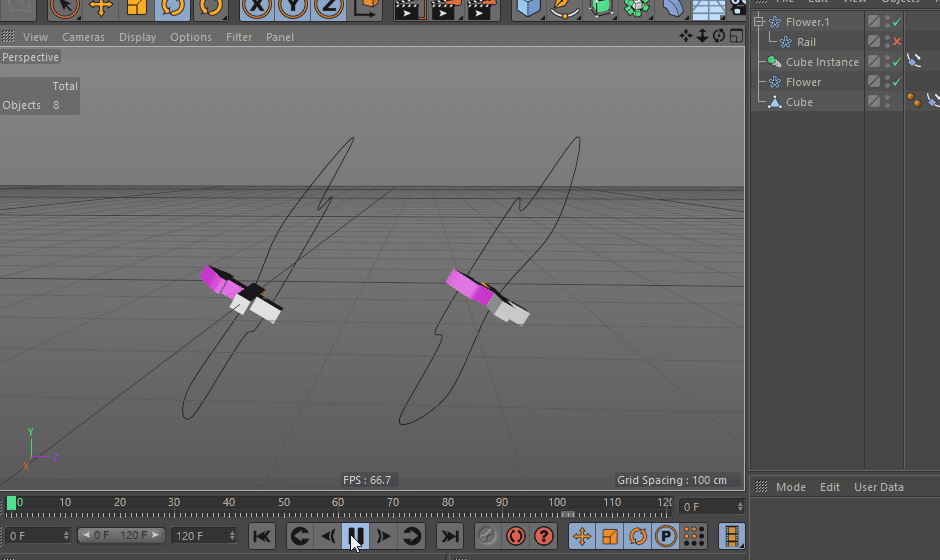Toggle Z-axis lock button

tap(329, 8)
